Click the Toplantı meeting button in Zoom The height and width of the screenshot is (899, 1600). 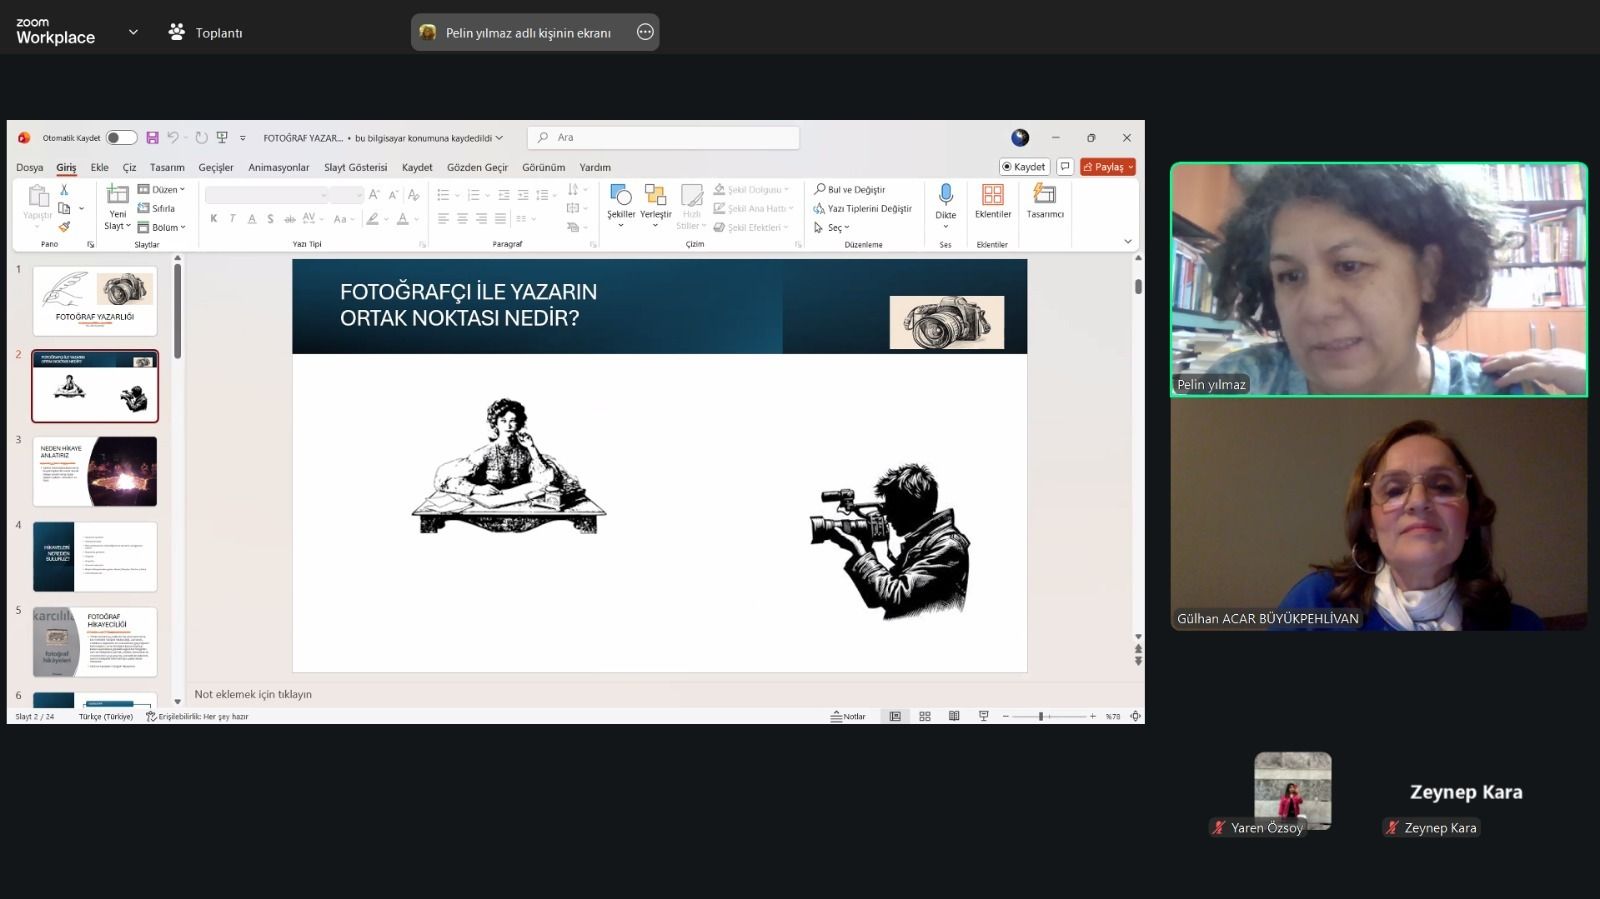205,32
